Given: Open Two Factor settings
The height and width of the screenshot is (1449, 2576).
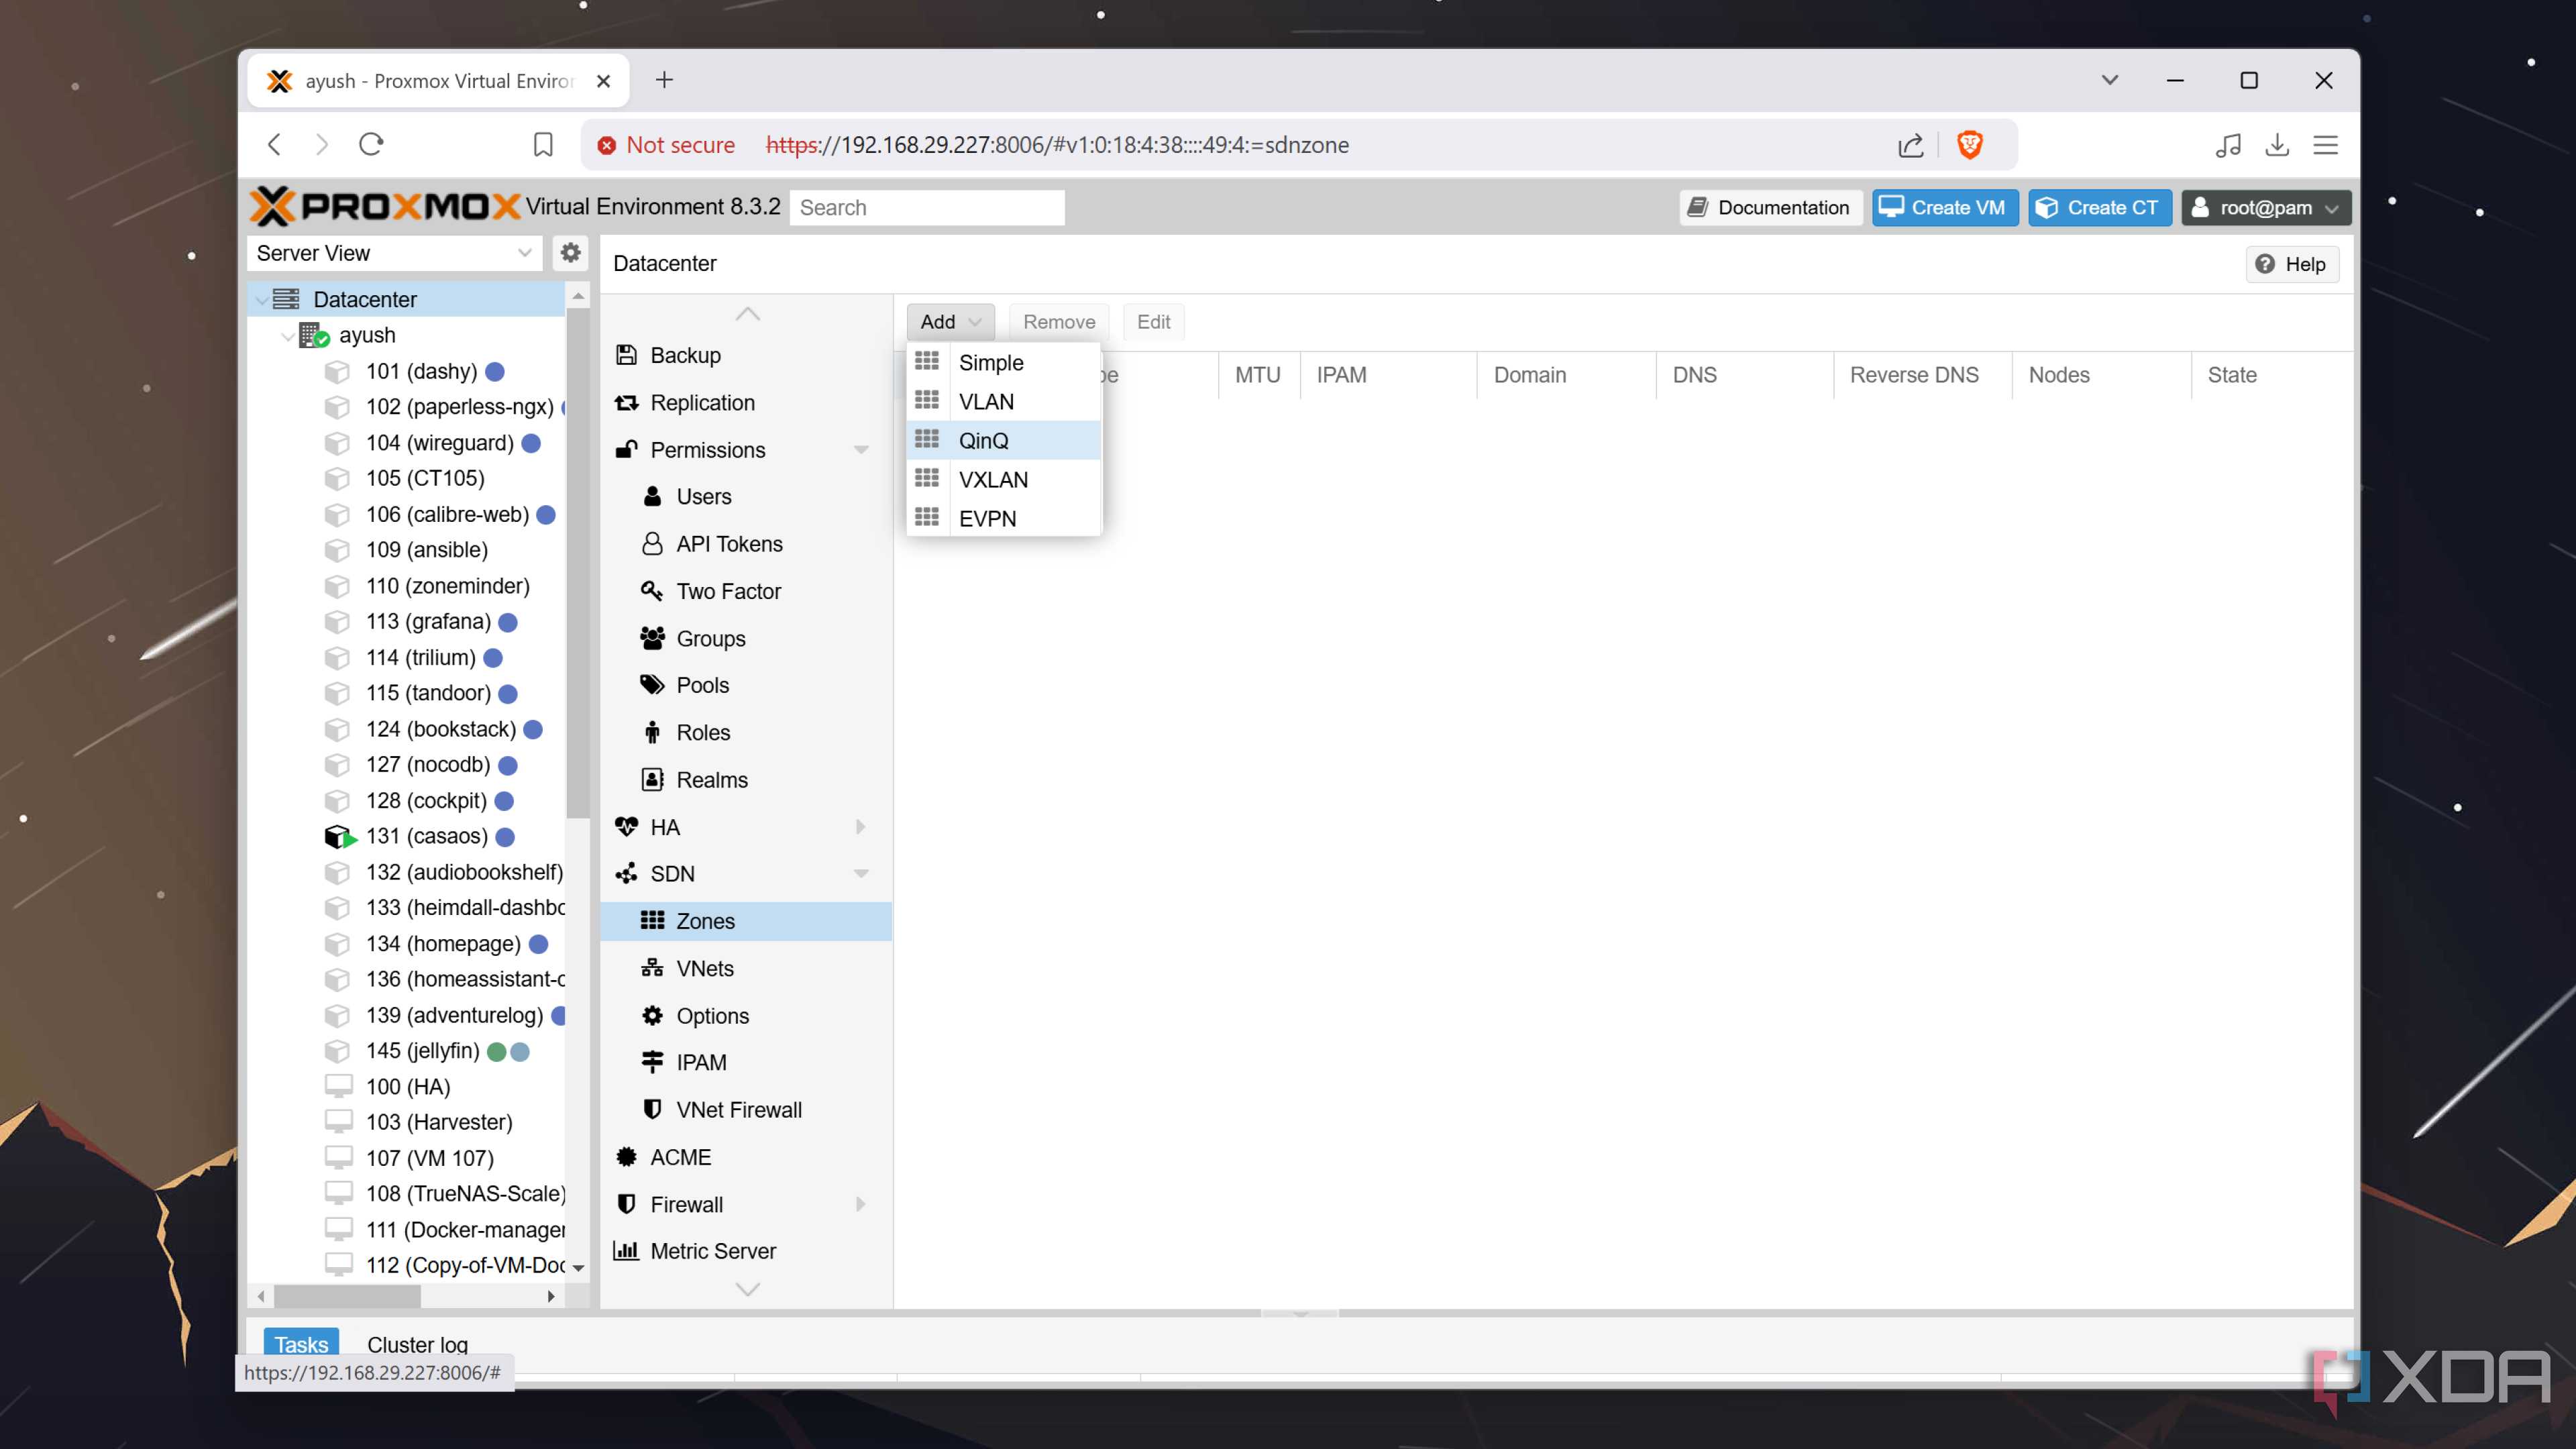Looking at the screenshot, I should 728,591.
